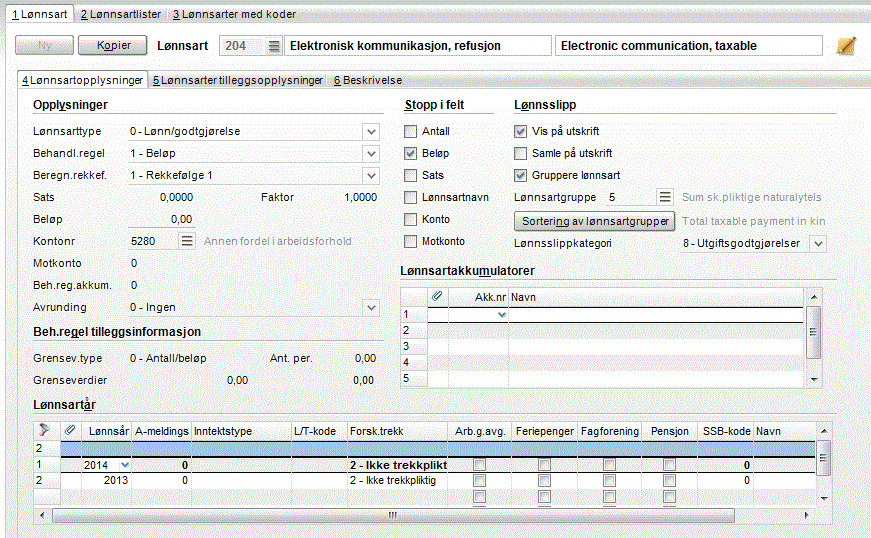
Task: Uncheck the Beløp stop checkbox
Action: coord(411,153)
